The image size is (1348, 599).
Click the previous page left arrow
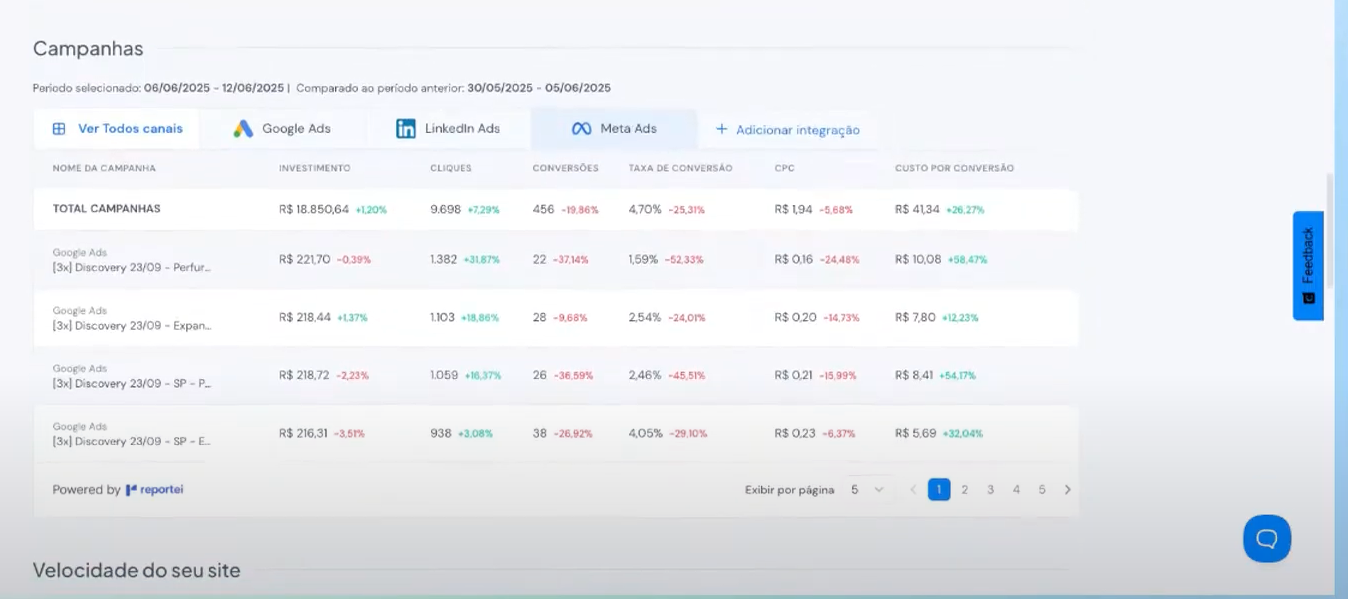(x=913, y=490)
